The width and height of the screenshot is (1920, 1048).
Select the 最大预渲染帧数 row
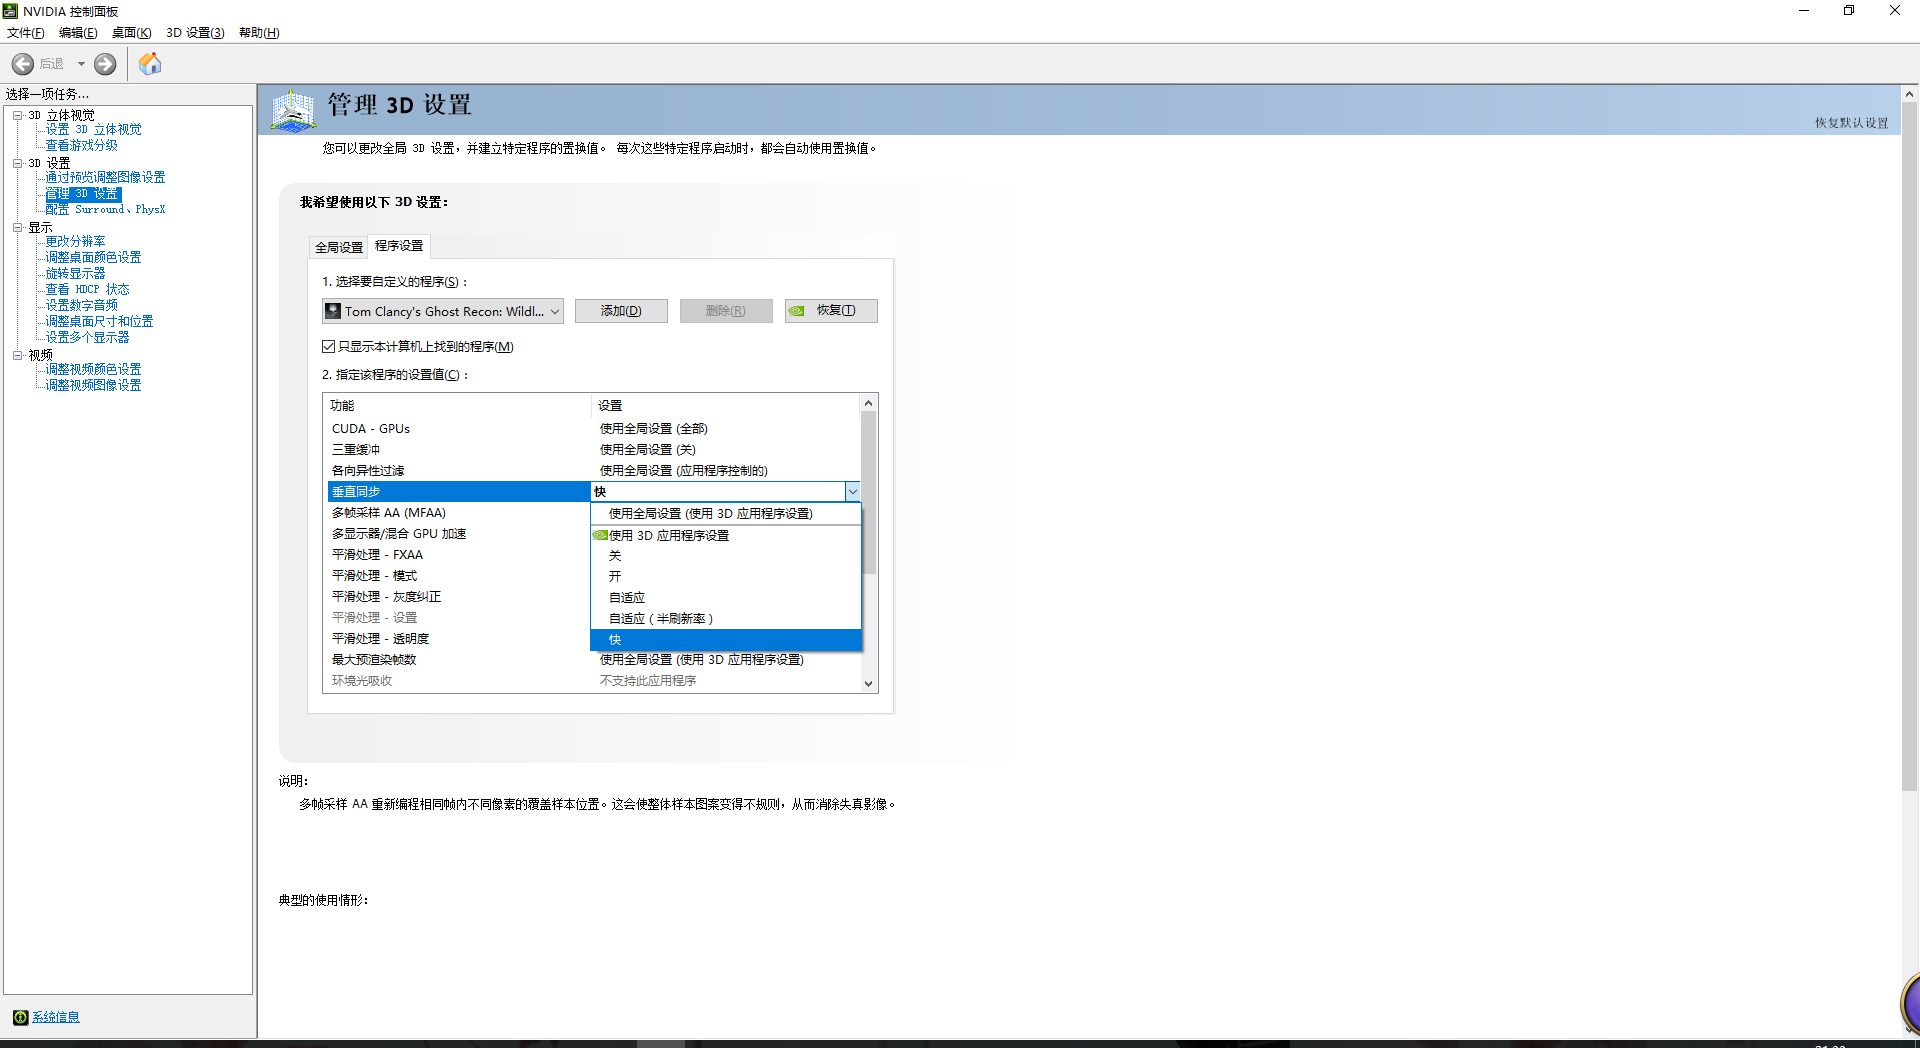point(594,660)
